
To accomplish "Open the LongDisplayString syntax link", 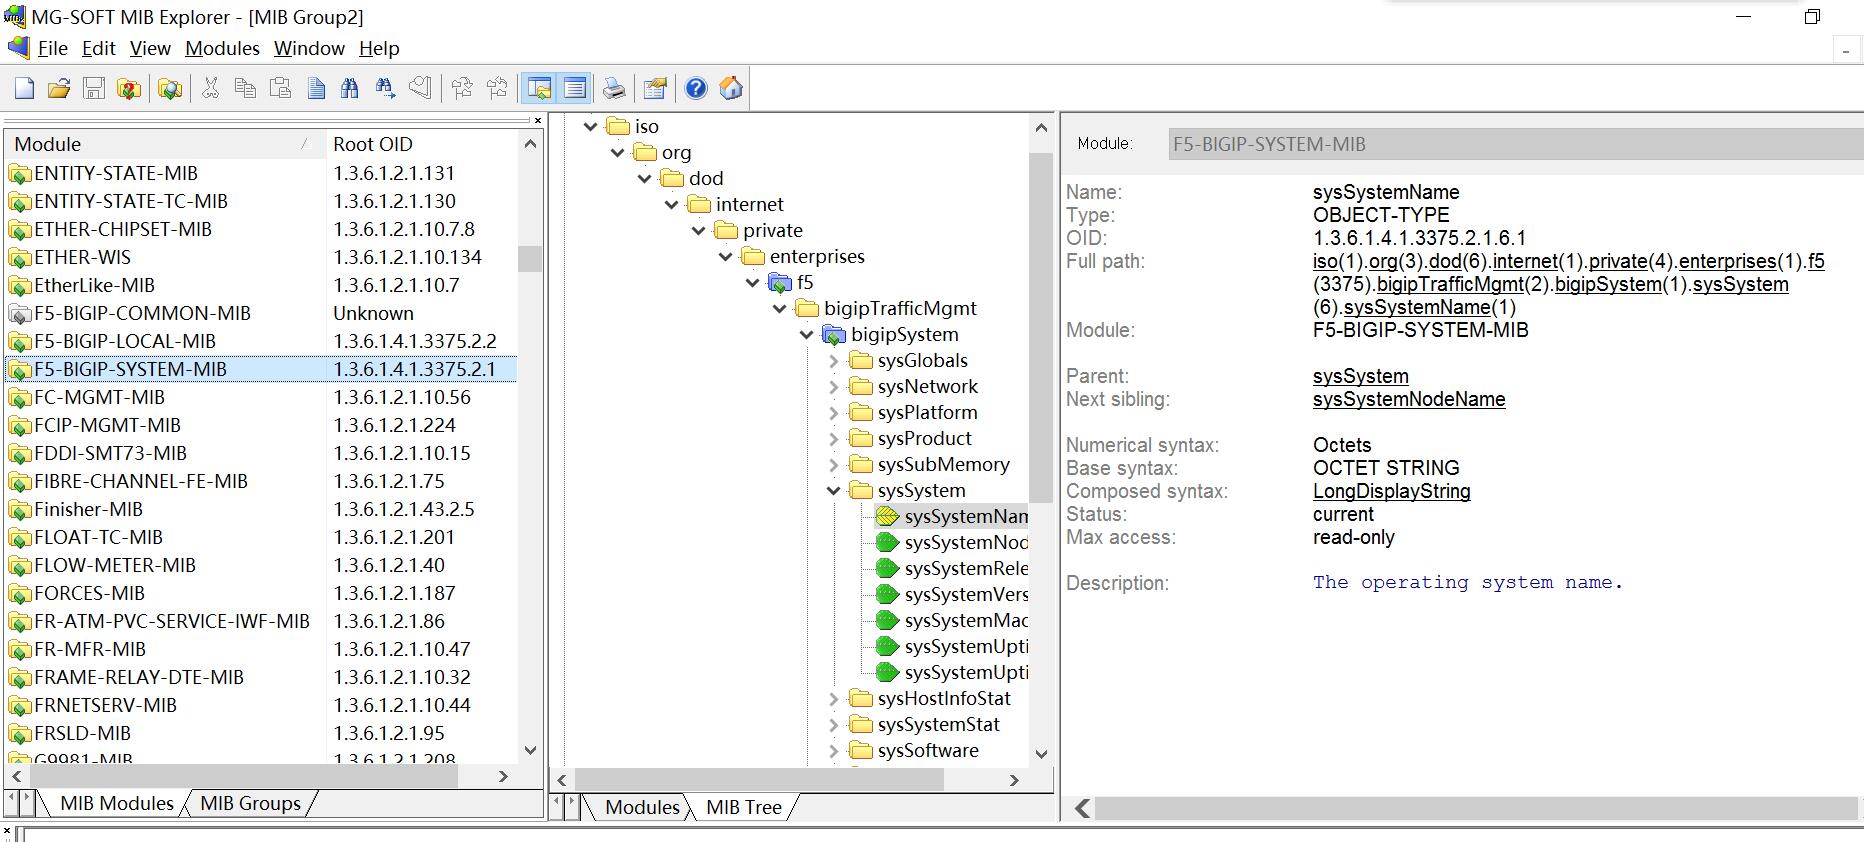I will point(1391,491).
